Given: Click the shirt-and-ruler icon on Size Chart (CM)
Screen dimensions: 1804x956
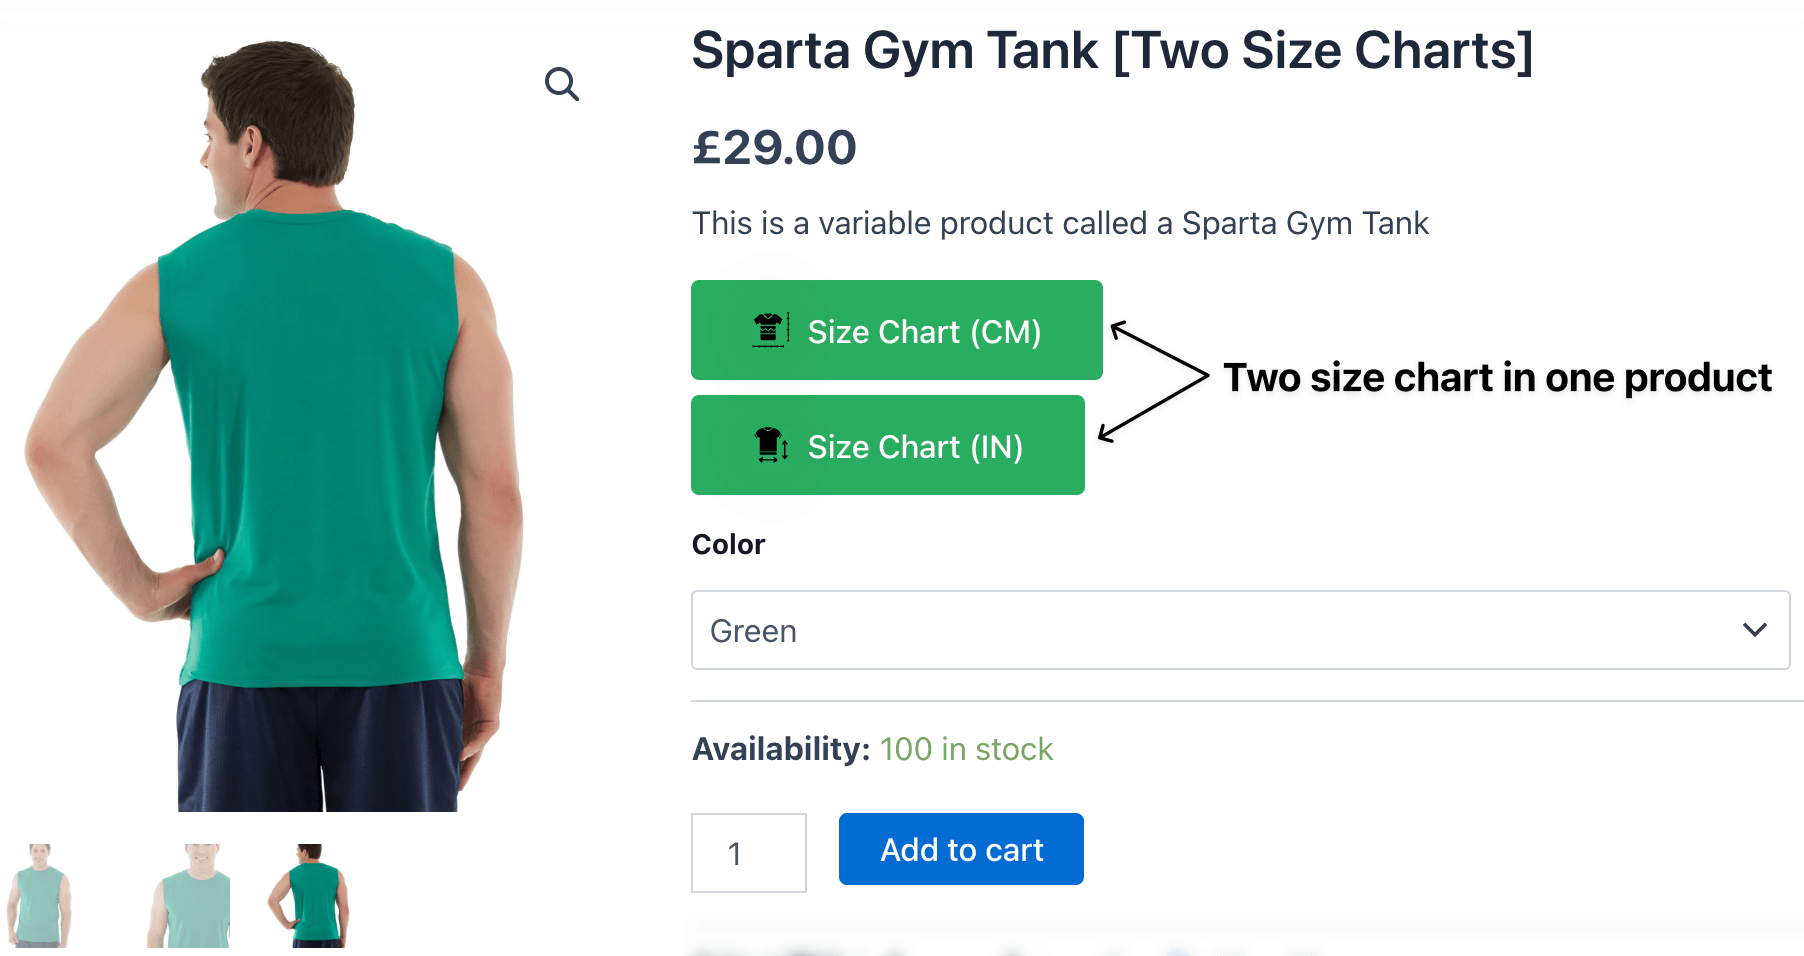Looking at the screenshot, I should click(x=768, y=330).
